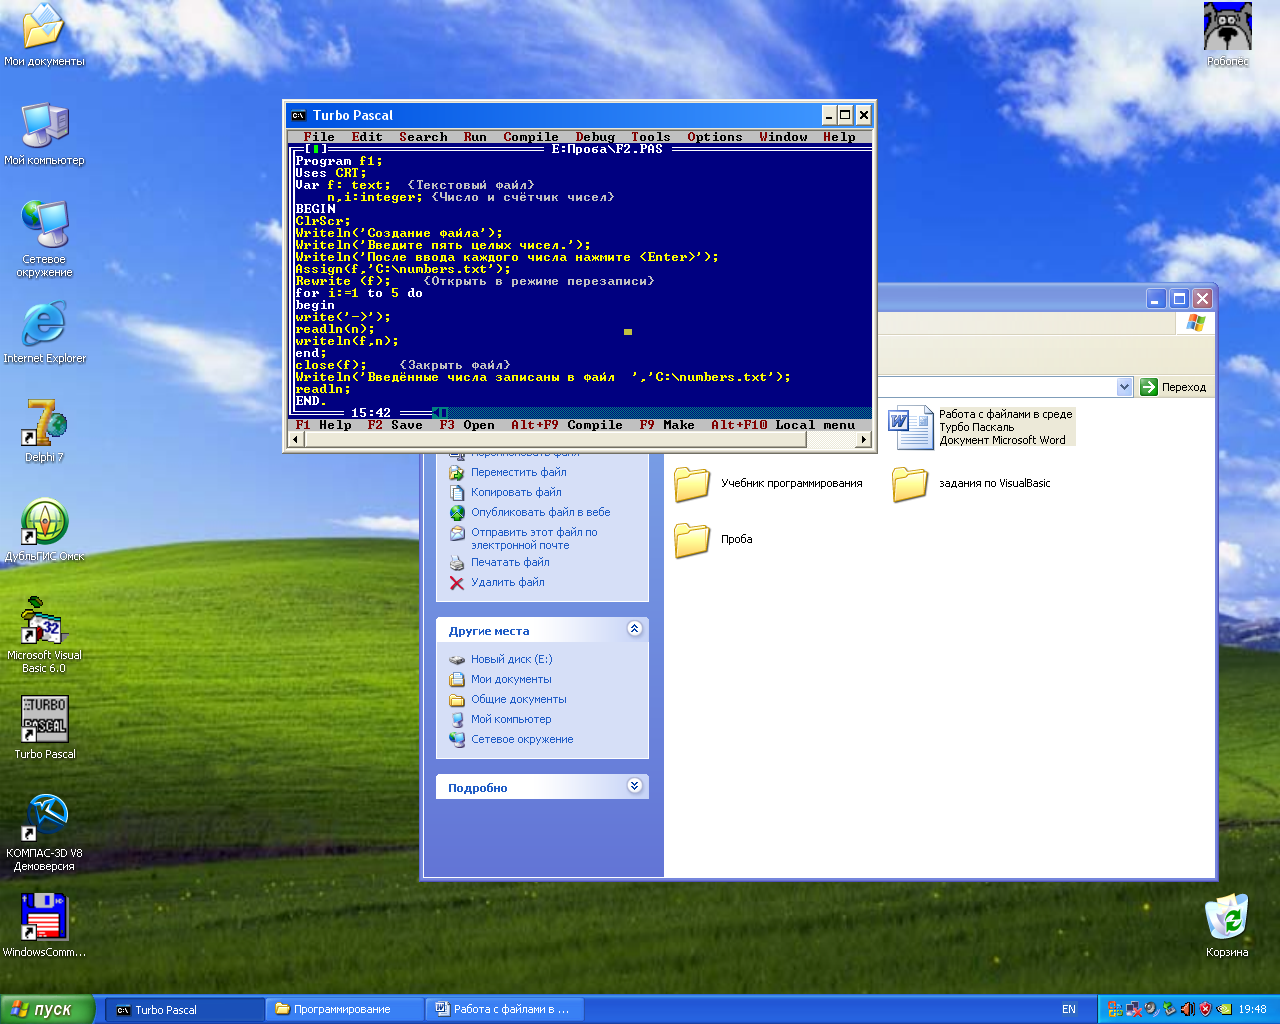1280x1024 pixels.
Task: Open the File menu in Turbo Pascal
Action: tap(319, 137)
